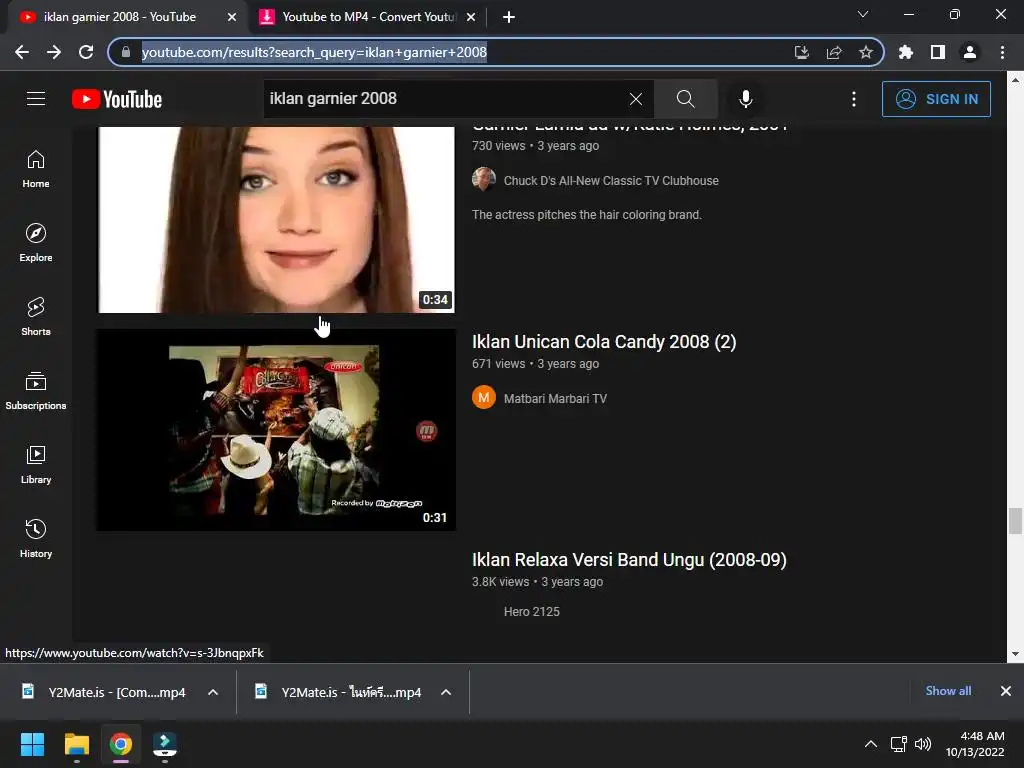Open Katie Holmes Garnier video thumbnail
The height and width of the screenshot is (768, 1024).
coord(276,219)
